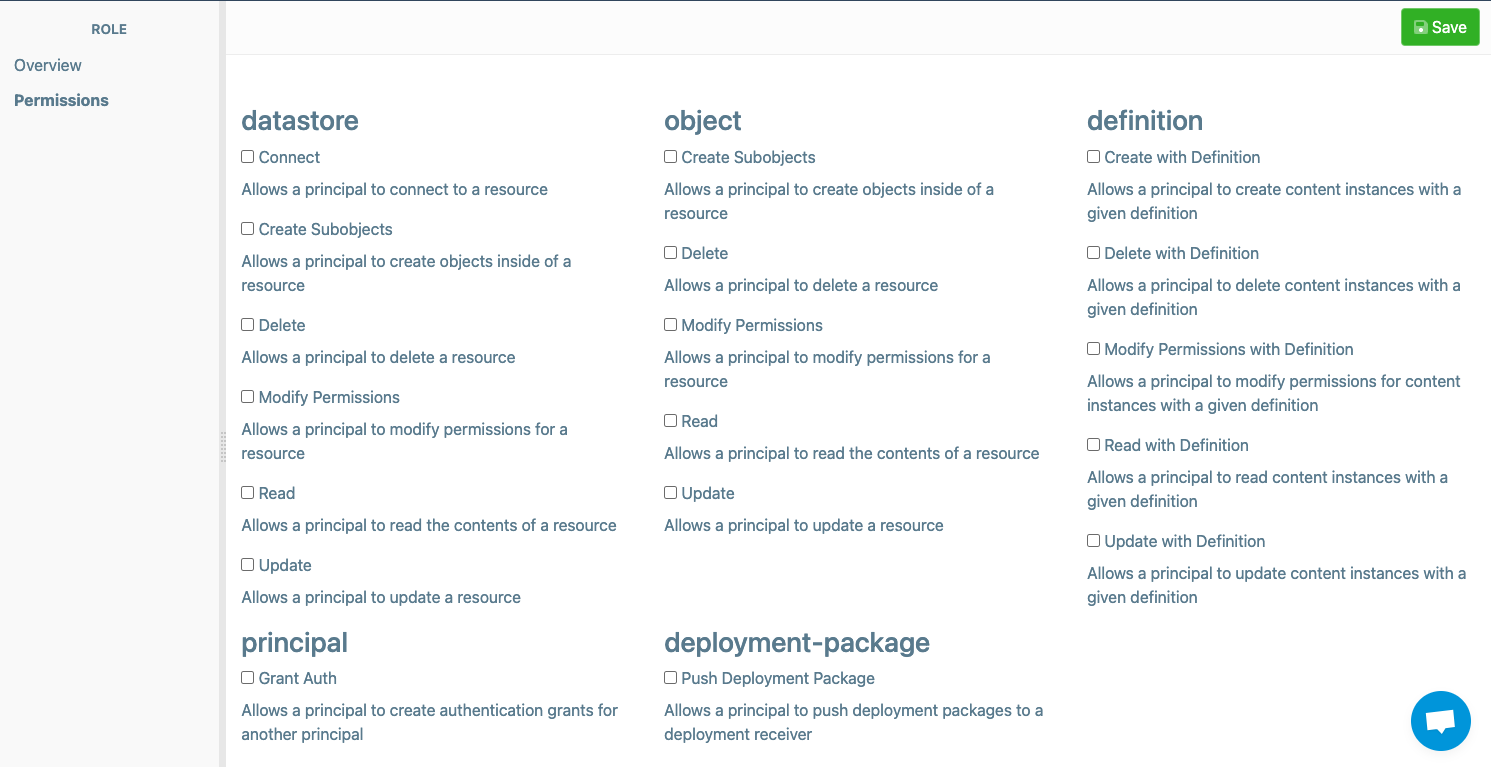Enable Modify Permissions with Definition checkbox
Viewport: 1491px width, 767px height.
click(x=1093, y=349)
